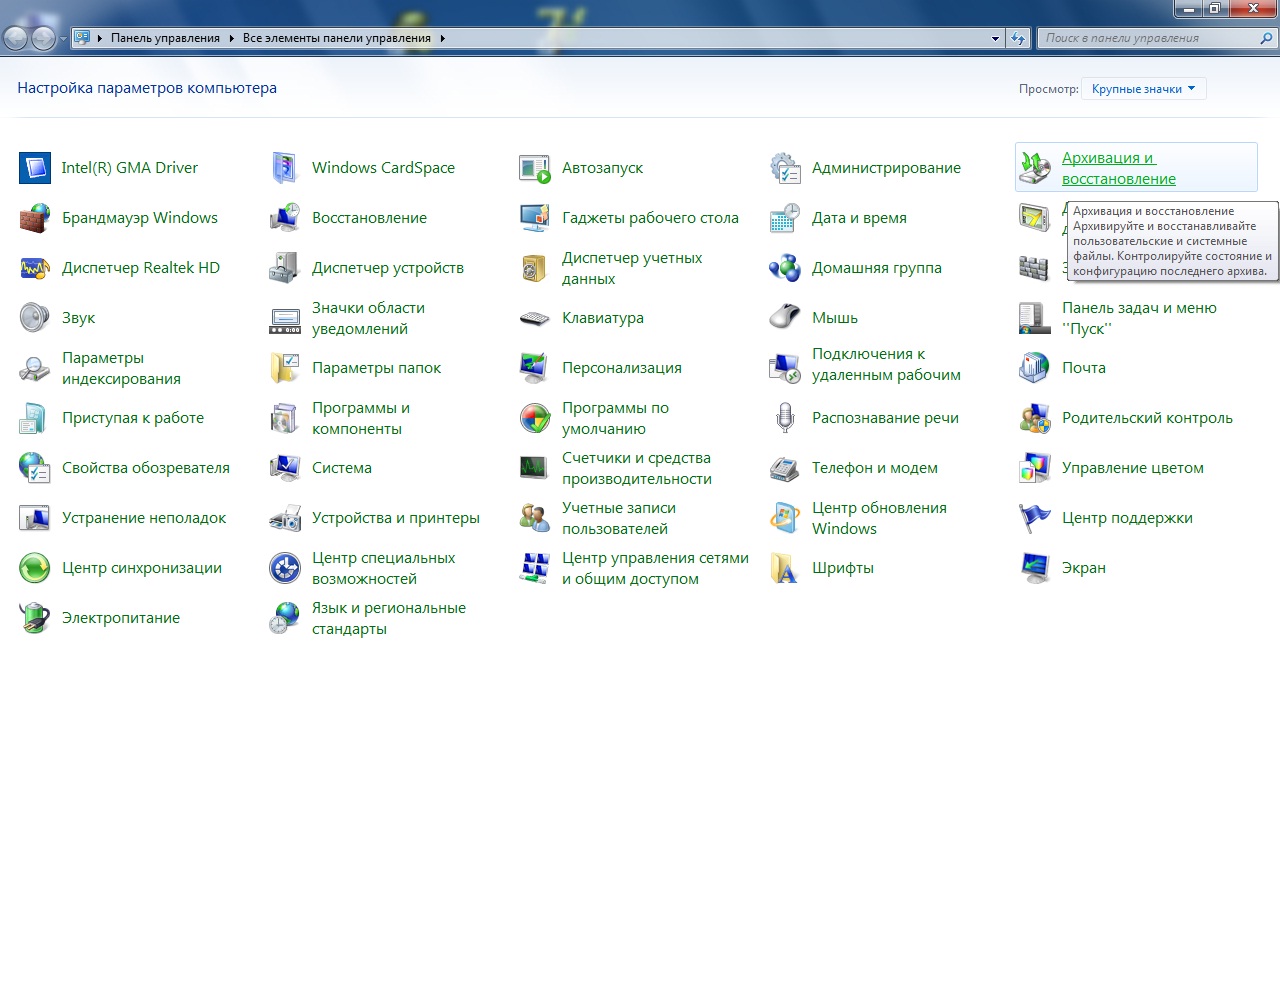1280x984 pixels.
Task: Open the Параметры папок folder icon
Action: coord(285,368)
